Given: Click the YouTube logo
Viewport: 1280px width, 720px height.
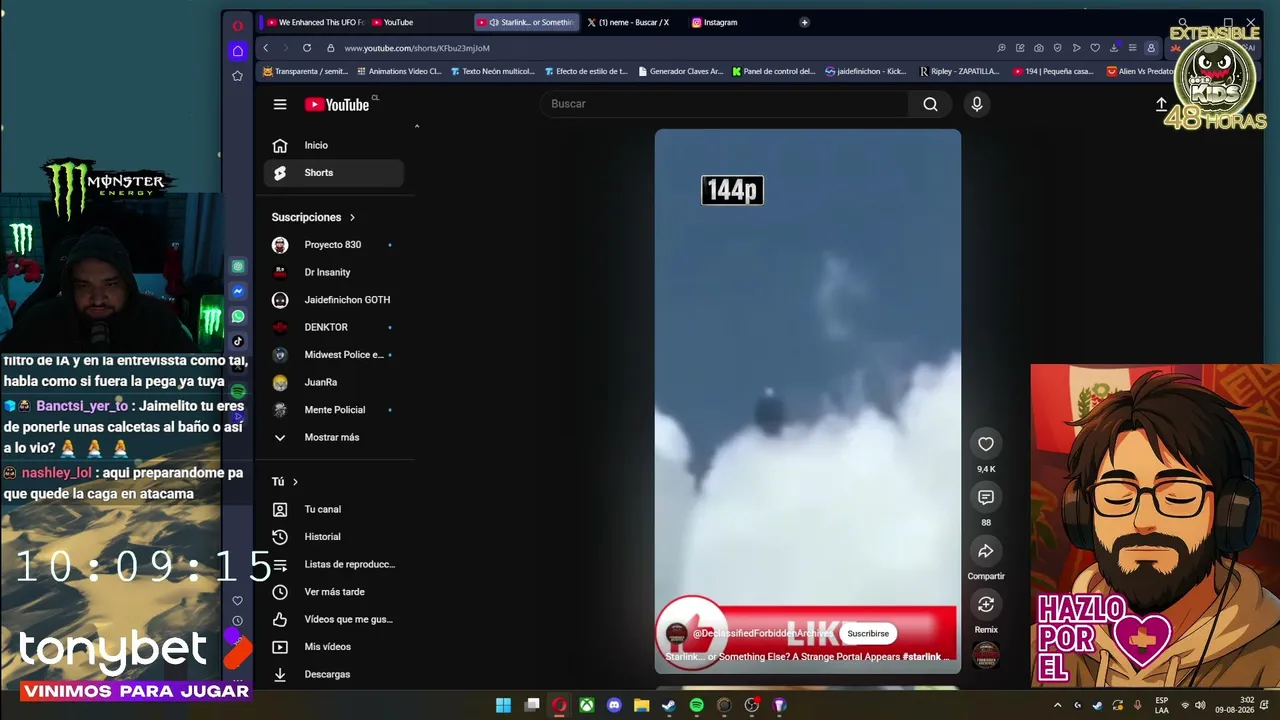Looking at the screenshot, I should click(x=337, y=104).
